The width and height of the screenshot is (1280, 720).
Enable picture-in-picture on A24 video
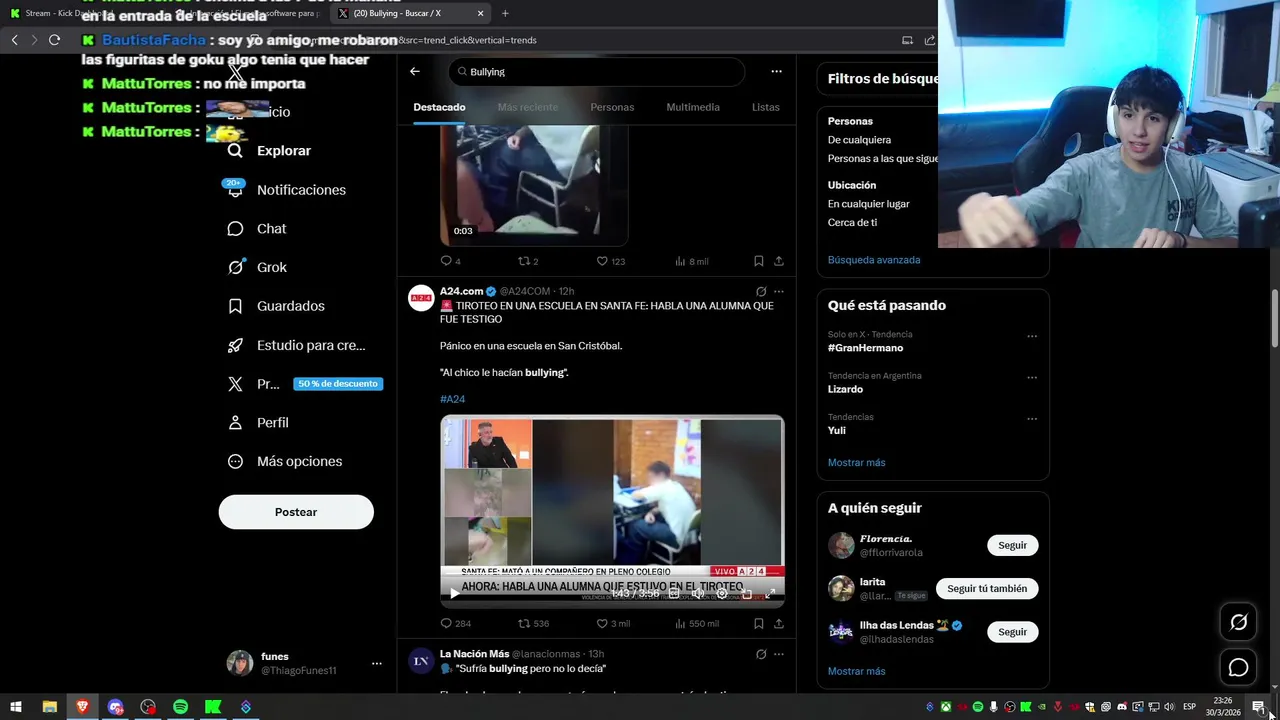pyautogui.click(x=746, y=593)
